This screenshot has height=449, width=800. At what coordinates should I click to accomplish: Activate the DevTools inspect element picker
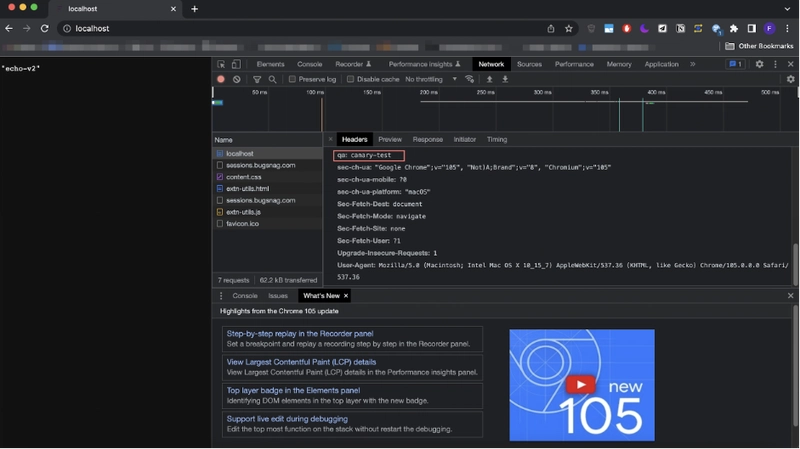click(221, 64)
